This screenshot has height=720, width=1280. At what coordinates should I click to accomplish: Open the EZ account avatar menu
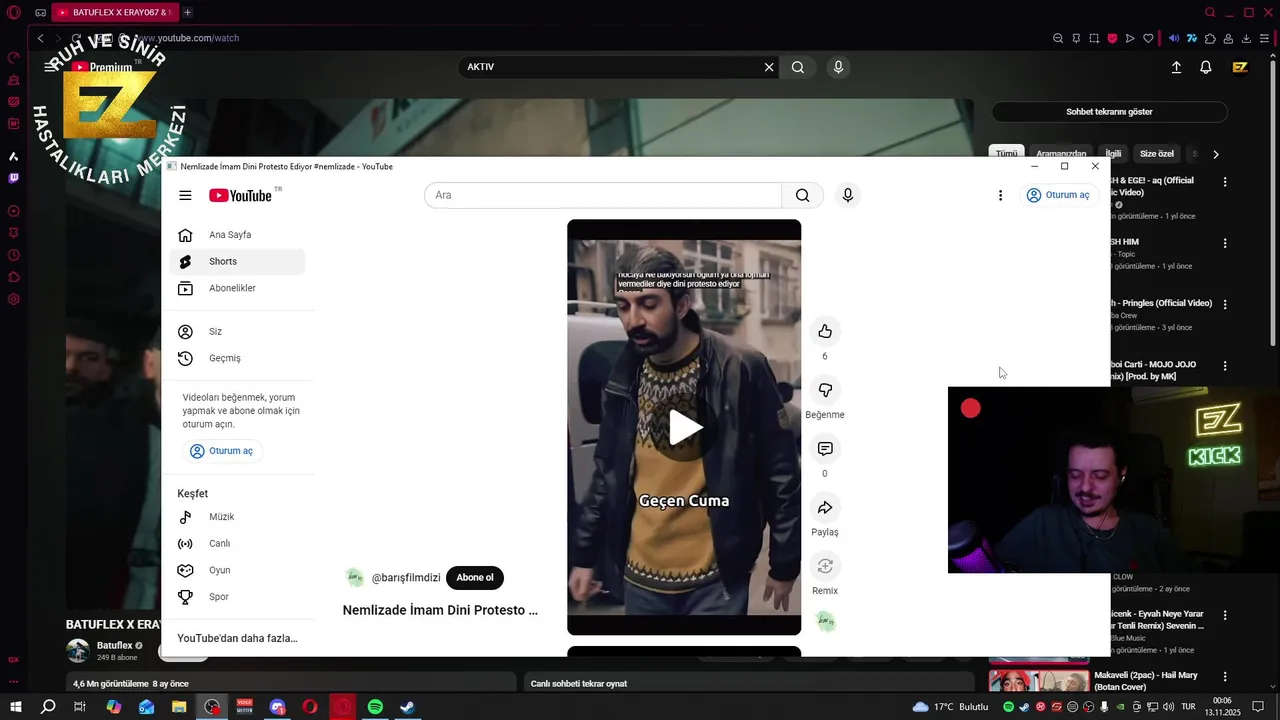pyautogui.click(x=1240, y=67)
